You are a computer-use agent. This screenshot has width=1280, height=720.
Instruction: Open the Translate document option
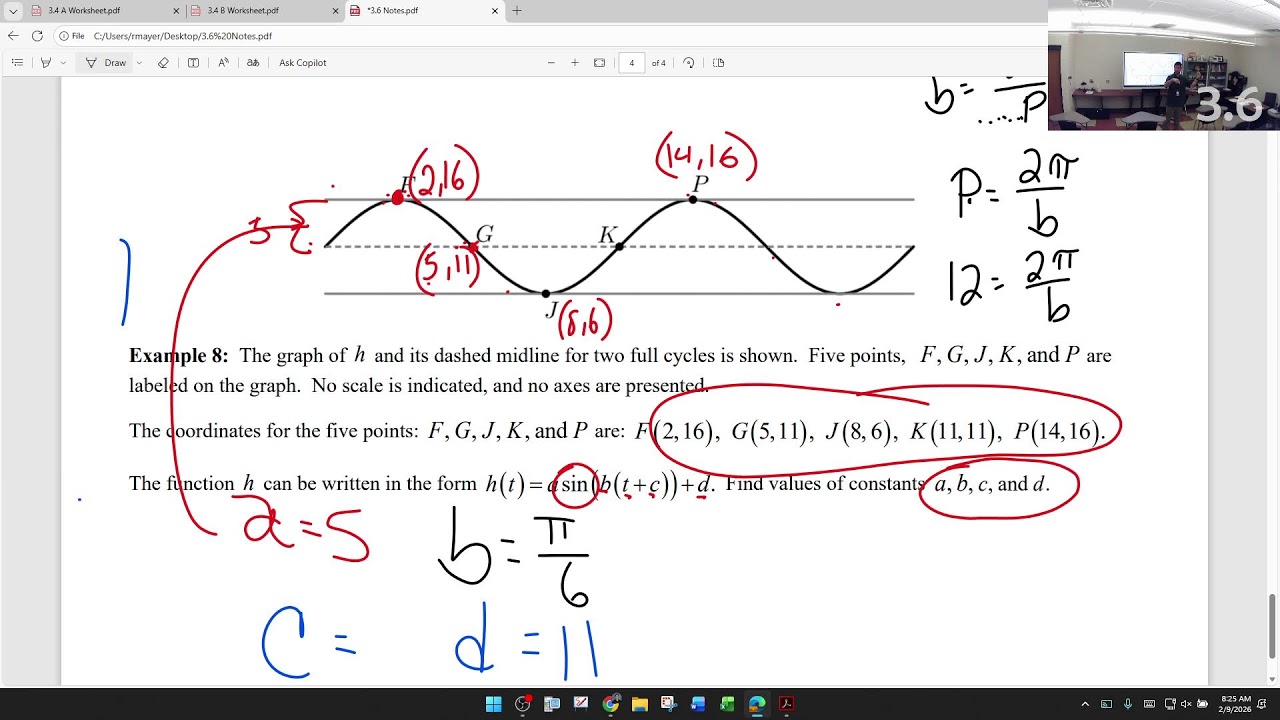pos(253,62)
